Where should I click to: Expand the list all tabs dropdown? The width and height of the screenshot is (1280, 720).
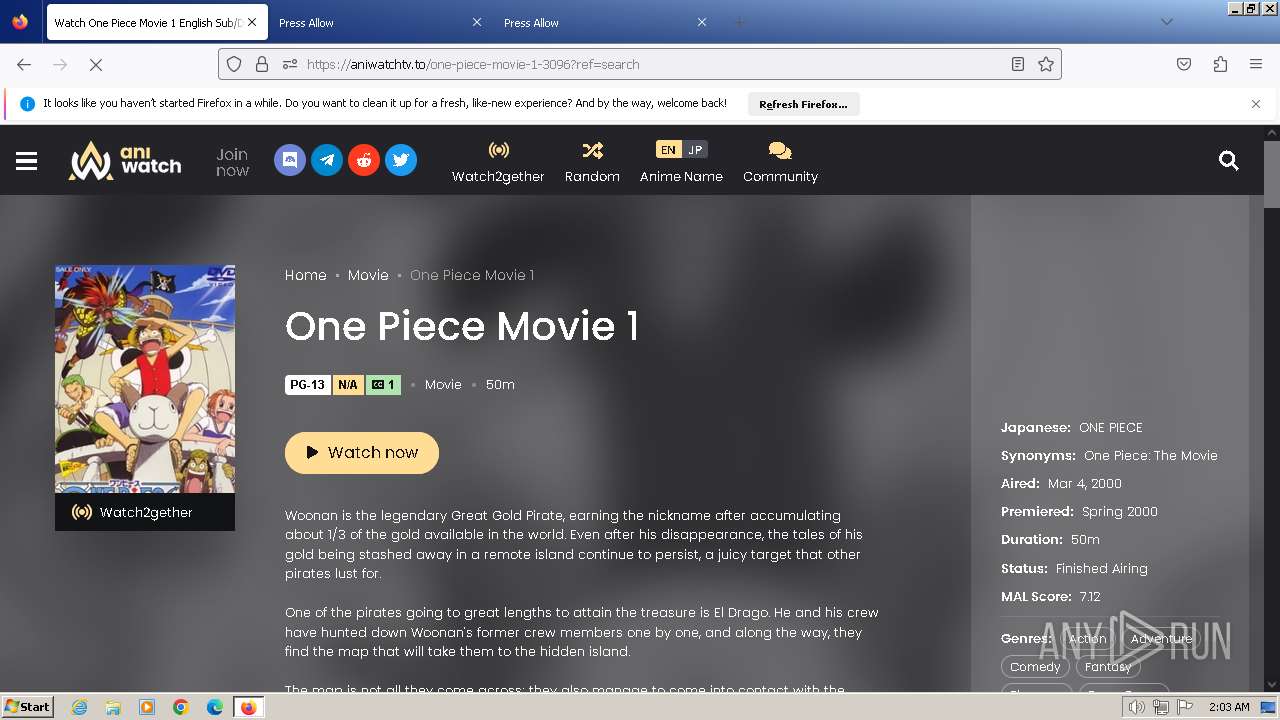(1167, 22)
